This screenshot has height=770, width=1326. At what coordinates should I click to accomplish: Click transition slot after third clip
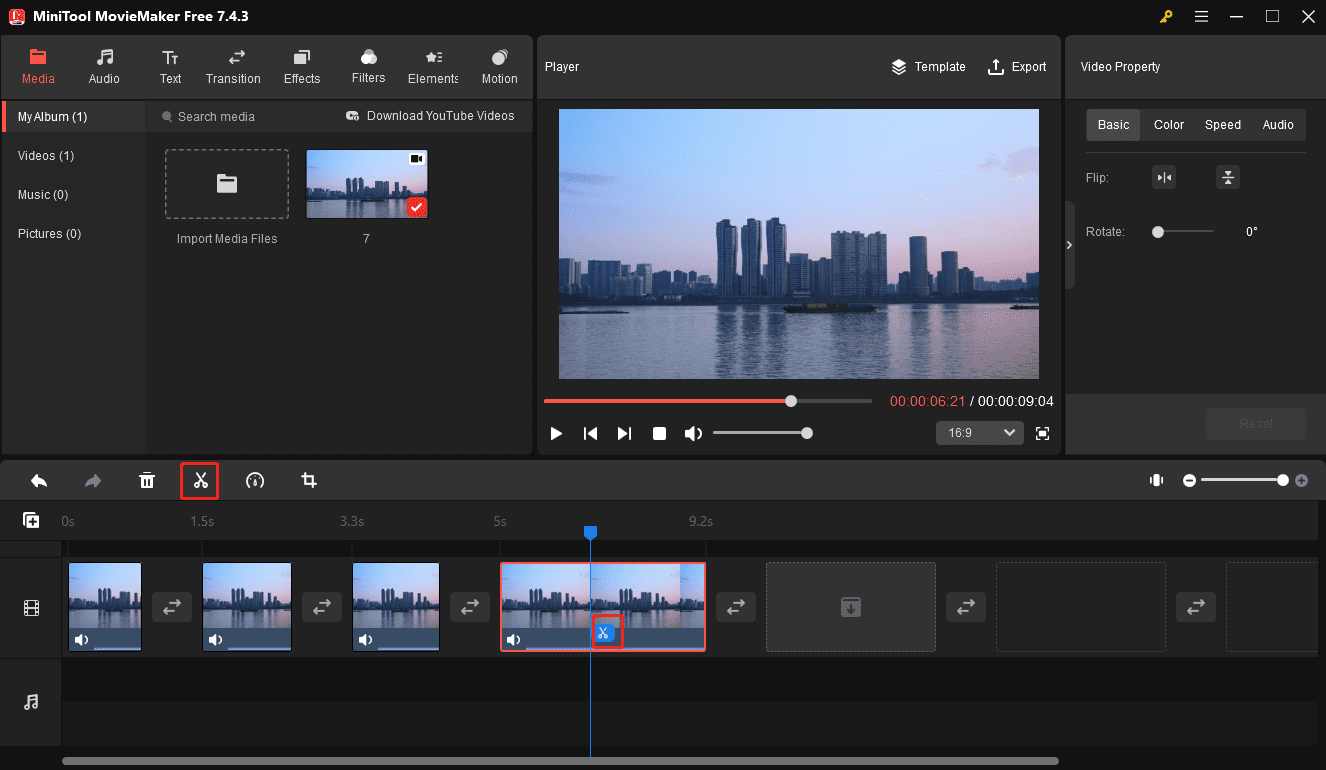[x=470, y=607]
